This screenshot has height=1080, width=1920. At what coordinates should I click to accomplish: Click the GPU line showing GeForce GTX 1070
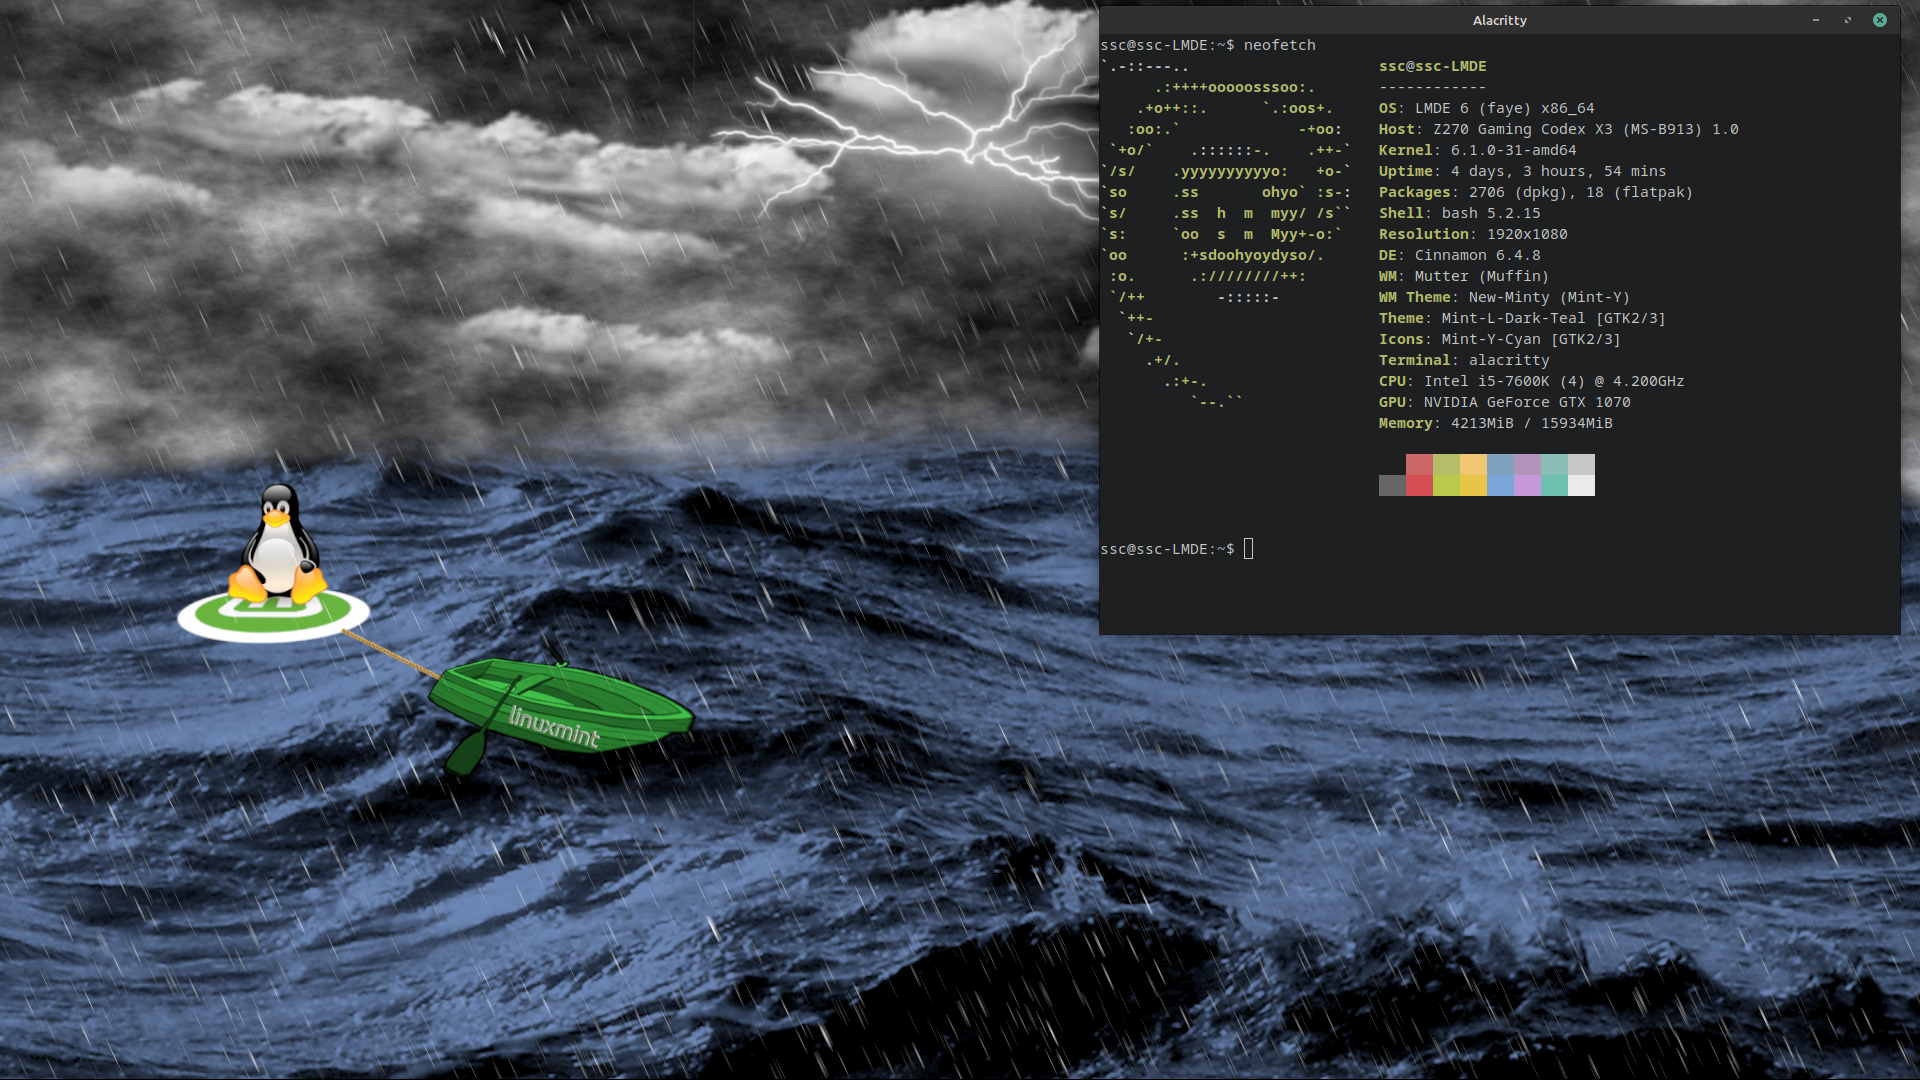pos(1504,402)
